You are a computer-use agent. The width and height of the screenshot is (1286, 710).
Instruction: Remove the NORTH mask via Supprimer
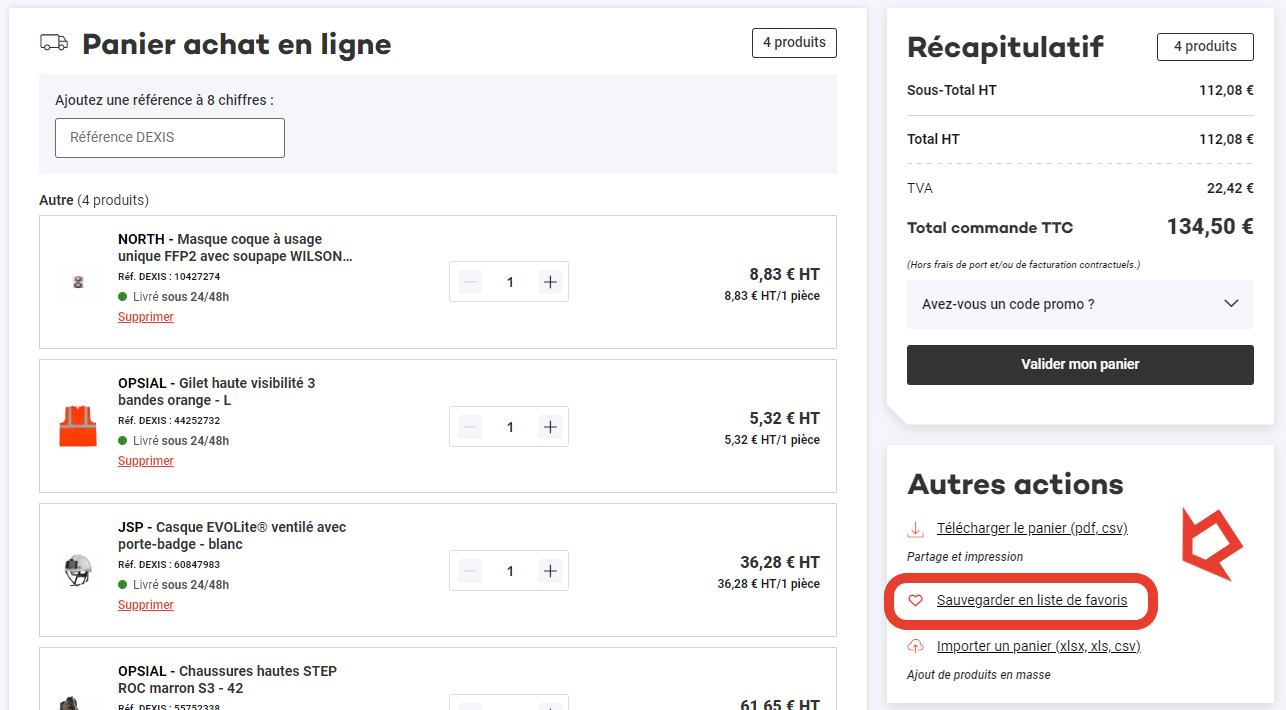click(x=146, y=317)
